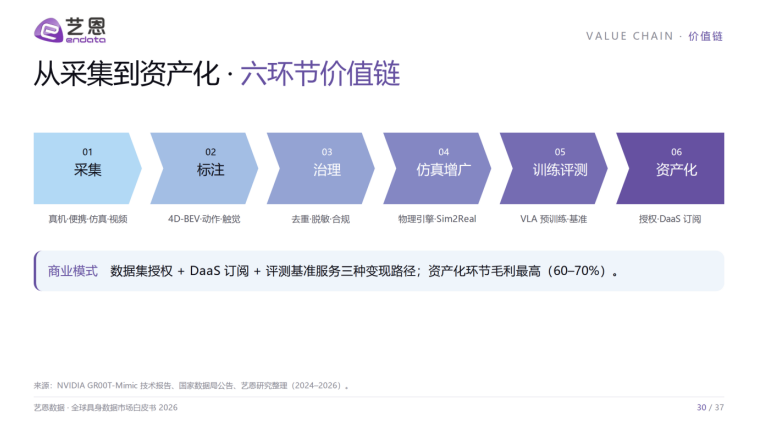The width and height of the screenshot is (759, 424).
Task: Click caption '物理引擎·Sim2Real'
Action: 437,219
